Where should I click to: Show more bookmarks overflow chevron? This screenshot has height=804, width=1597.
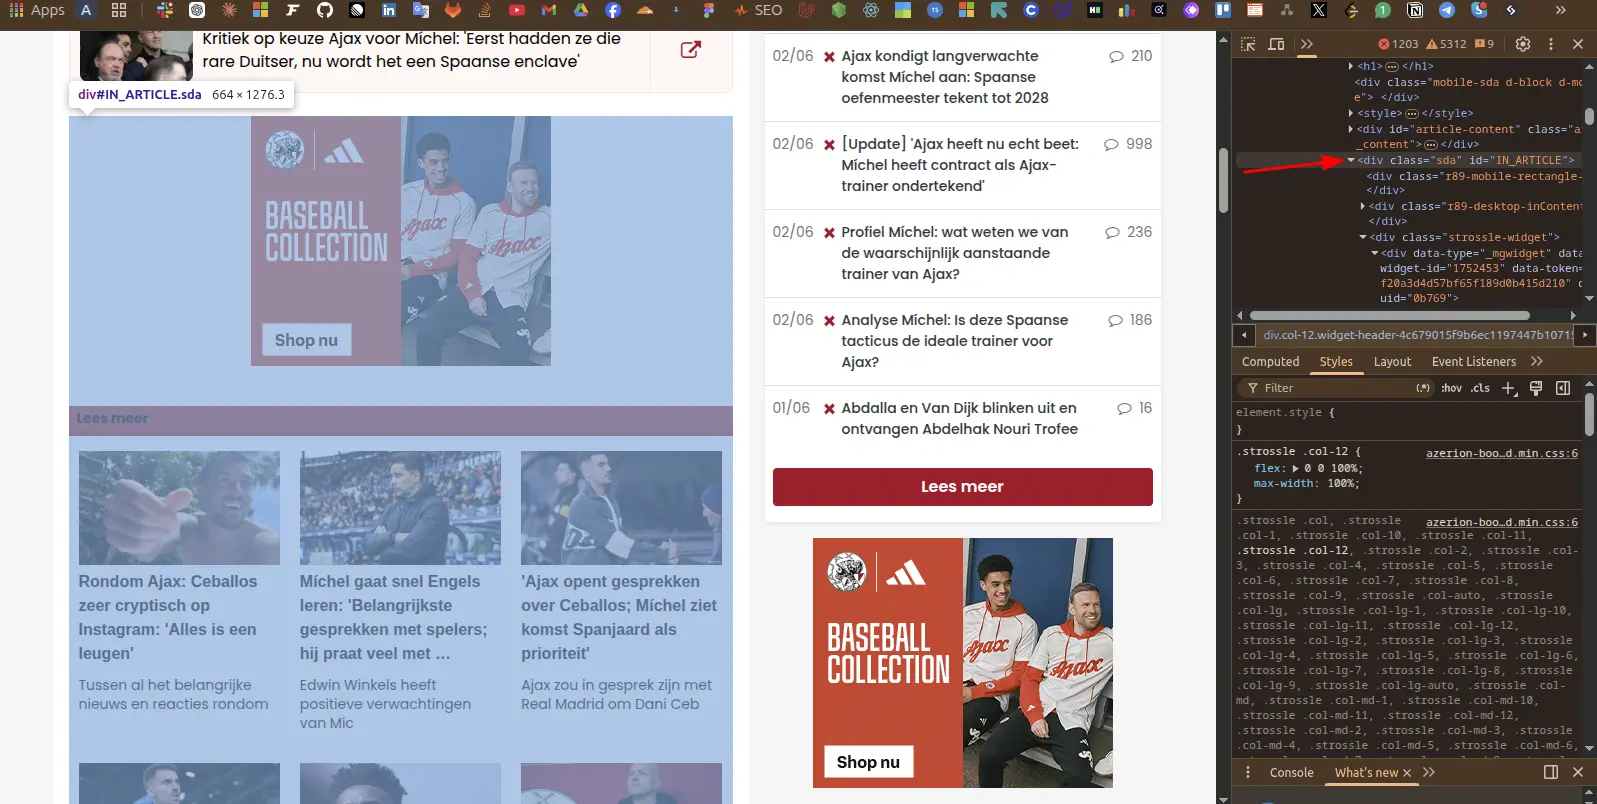[1561, 10]
